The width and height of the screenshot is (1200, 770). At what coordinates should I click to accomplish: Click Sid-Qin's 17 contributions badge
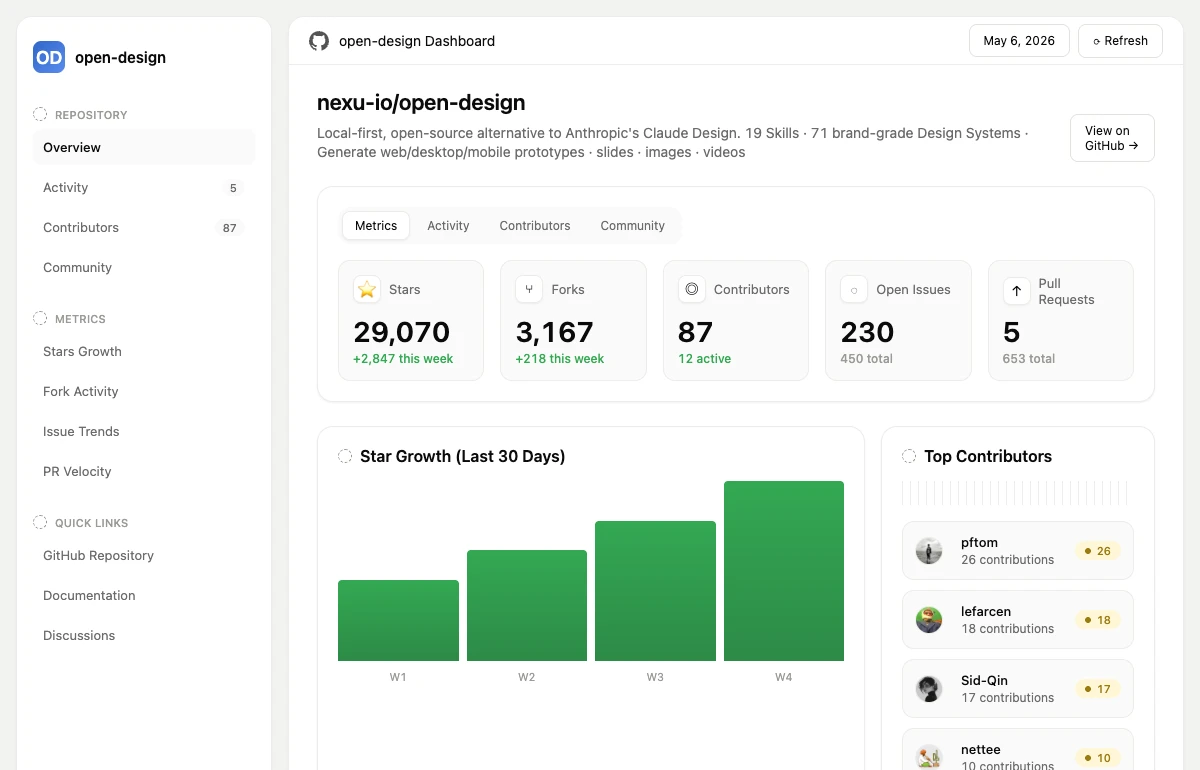1098,689
